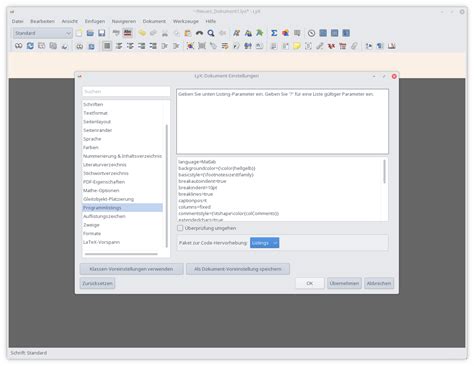The height and width of the screenshot is (366, 474).
Task: Click the itemized list icon
Action: (130, 46)
